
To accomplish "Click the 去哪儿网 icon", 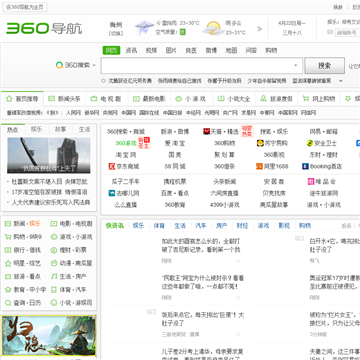I will pyautogui.click(x=112, y=193).
